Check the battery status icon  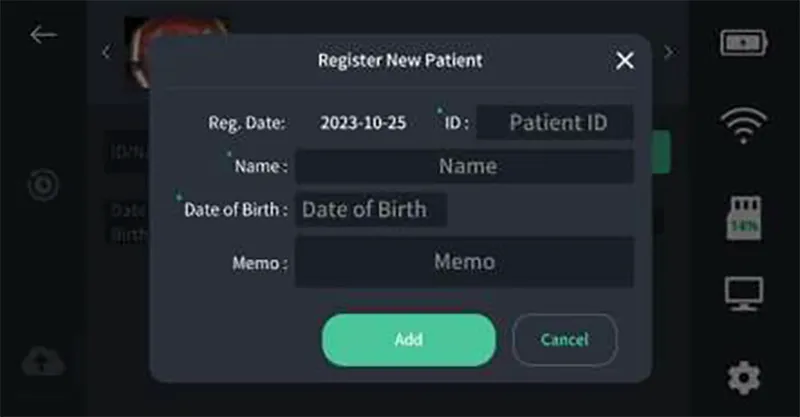[743, 43]
